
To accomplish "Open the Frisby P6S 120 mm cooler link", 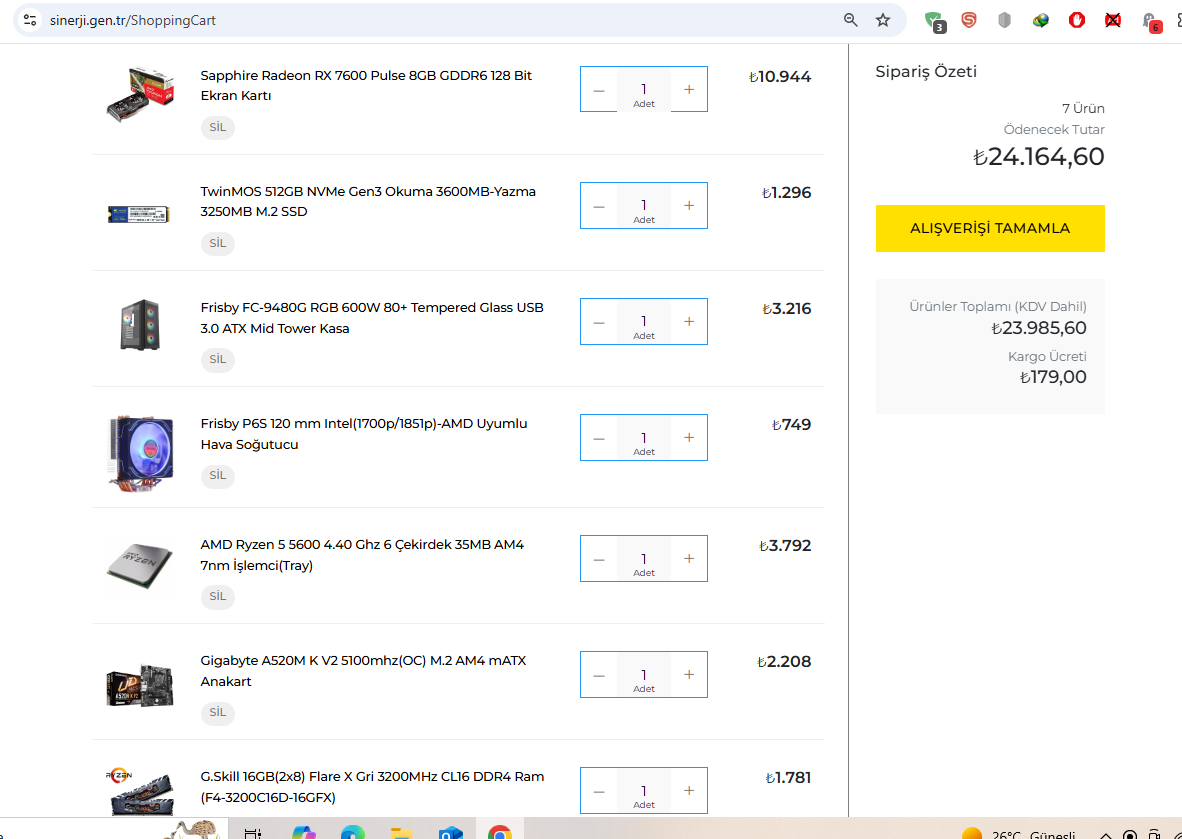I will (364, 433).
